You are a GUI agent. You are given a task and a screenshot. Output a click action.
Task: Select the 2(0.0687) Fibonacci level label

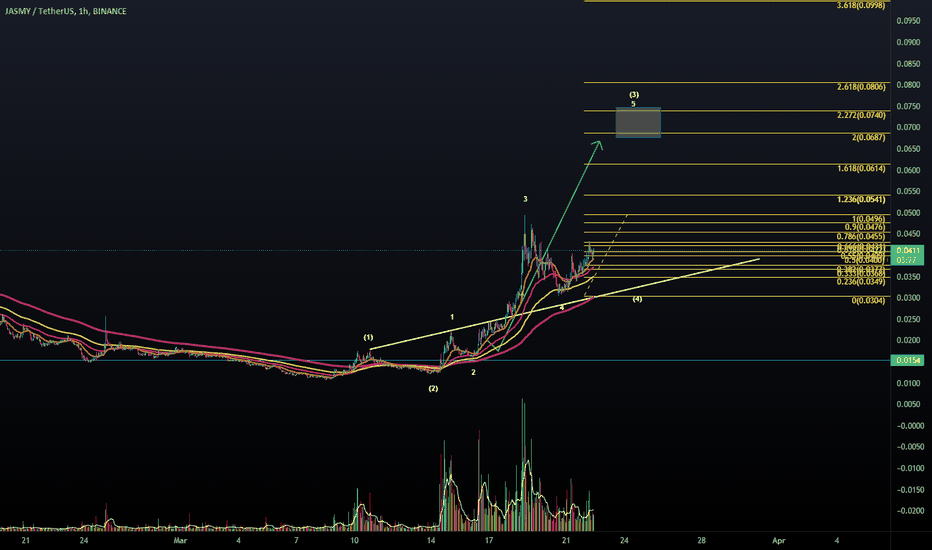[x=868, y=137]
